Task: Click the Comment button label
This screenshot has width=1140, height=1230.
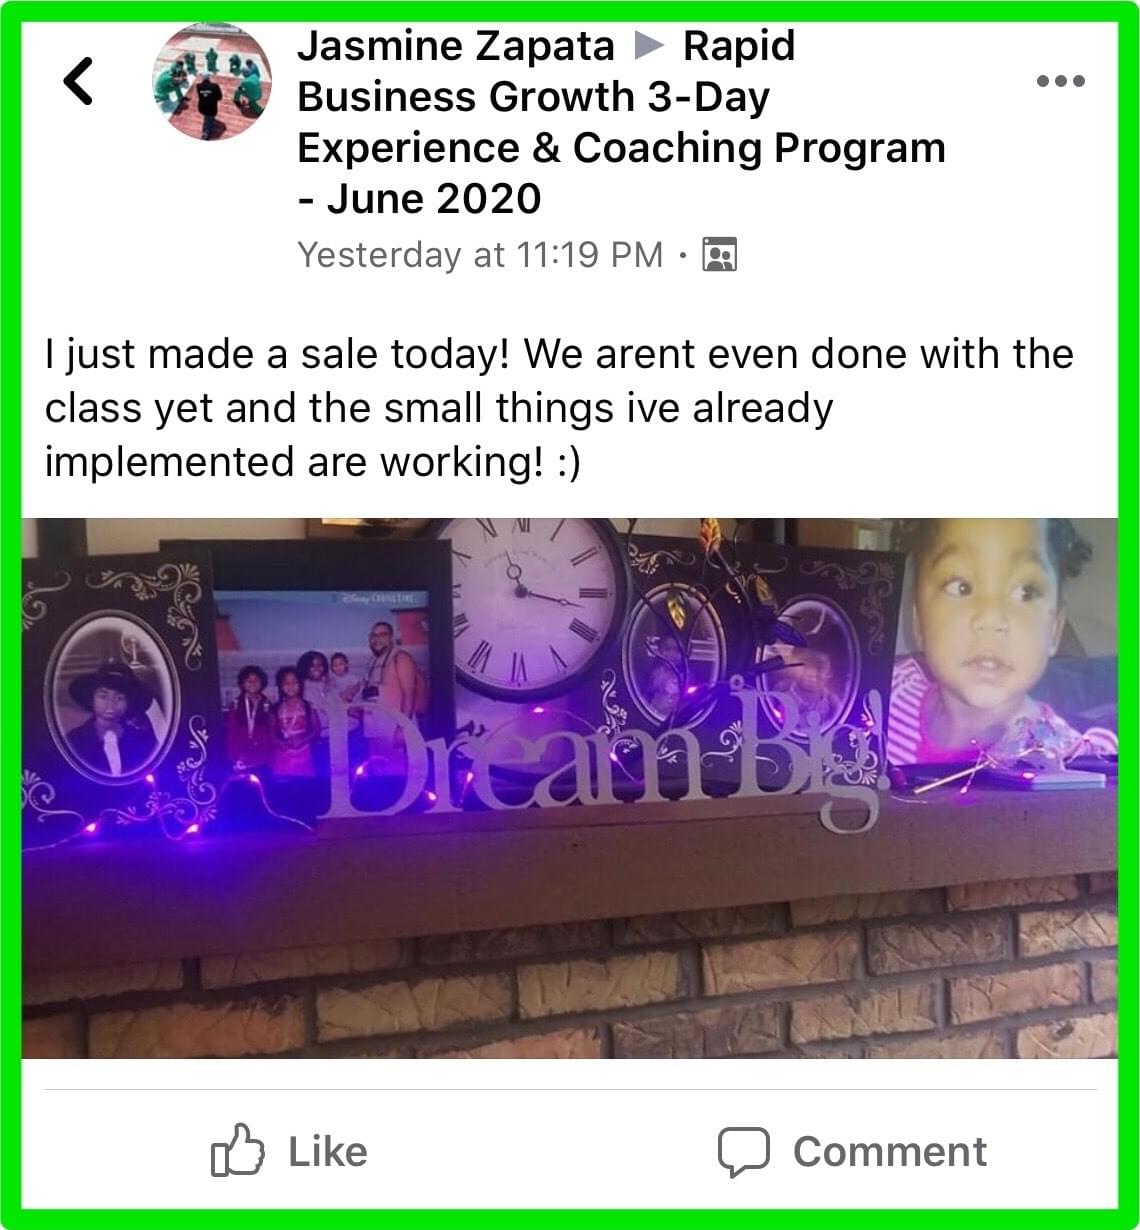Action: click(890, 1152)
